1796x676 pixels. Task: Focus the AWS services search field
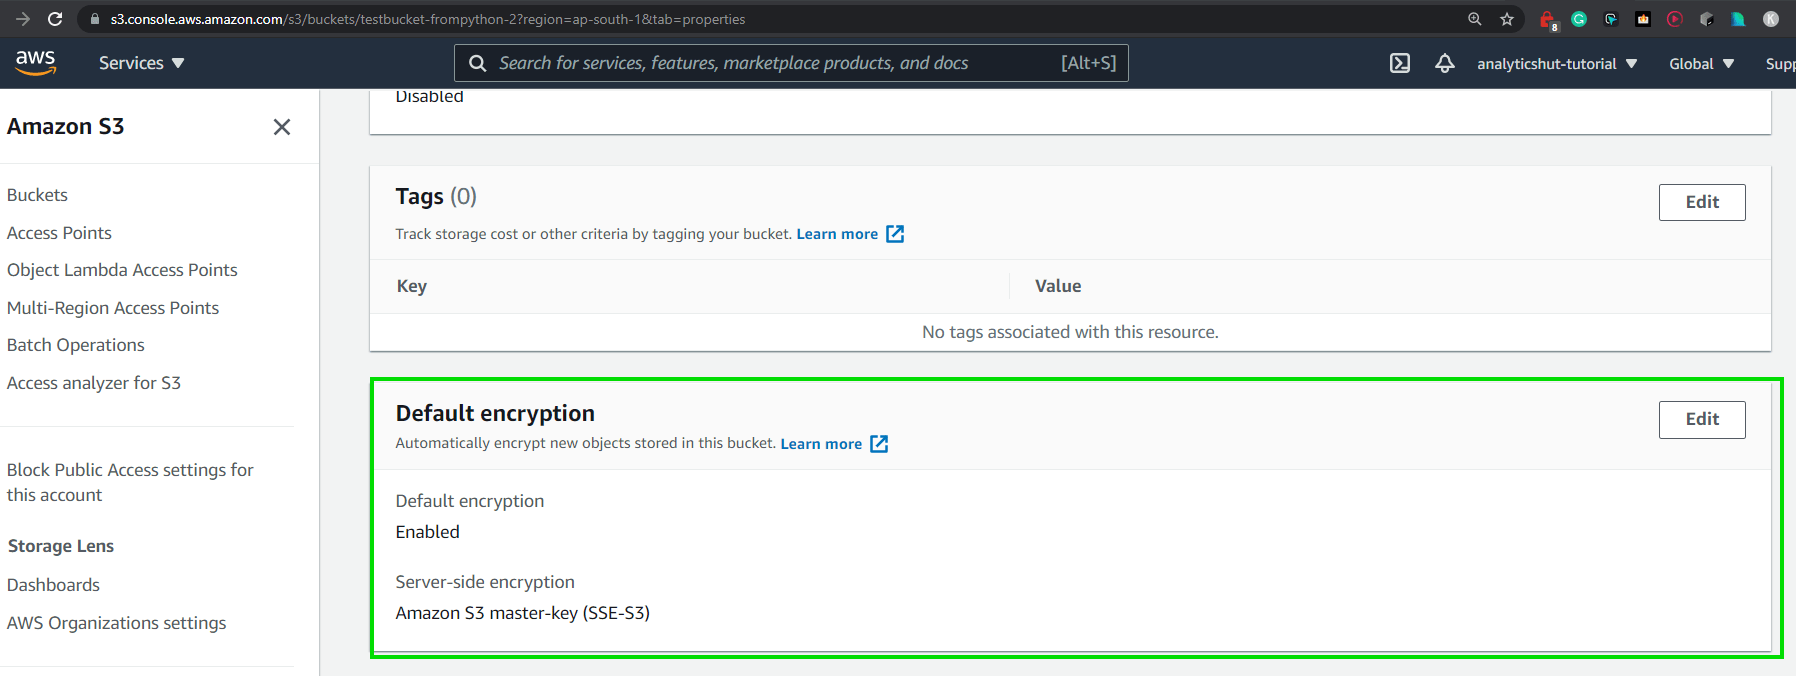791,63
